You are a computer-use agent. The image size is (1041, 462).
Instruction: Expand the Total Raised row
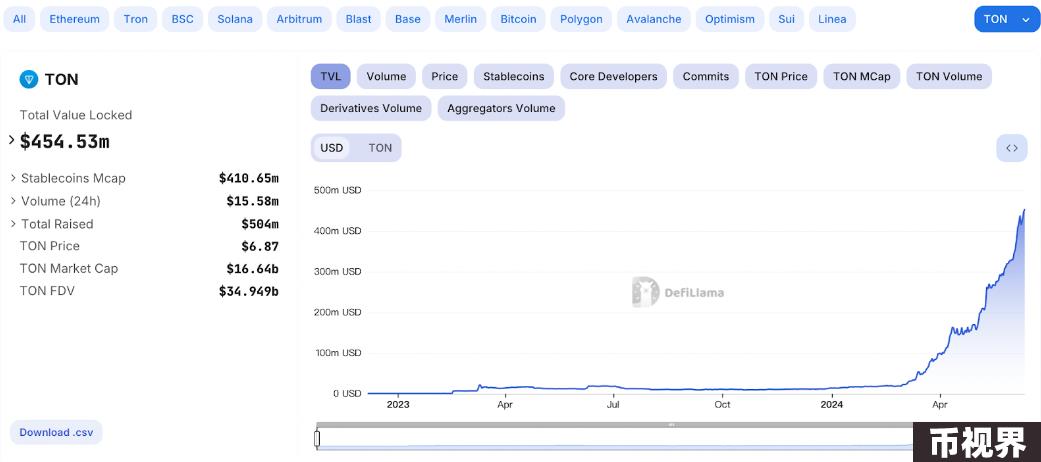[13, 224]
